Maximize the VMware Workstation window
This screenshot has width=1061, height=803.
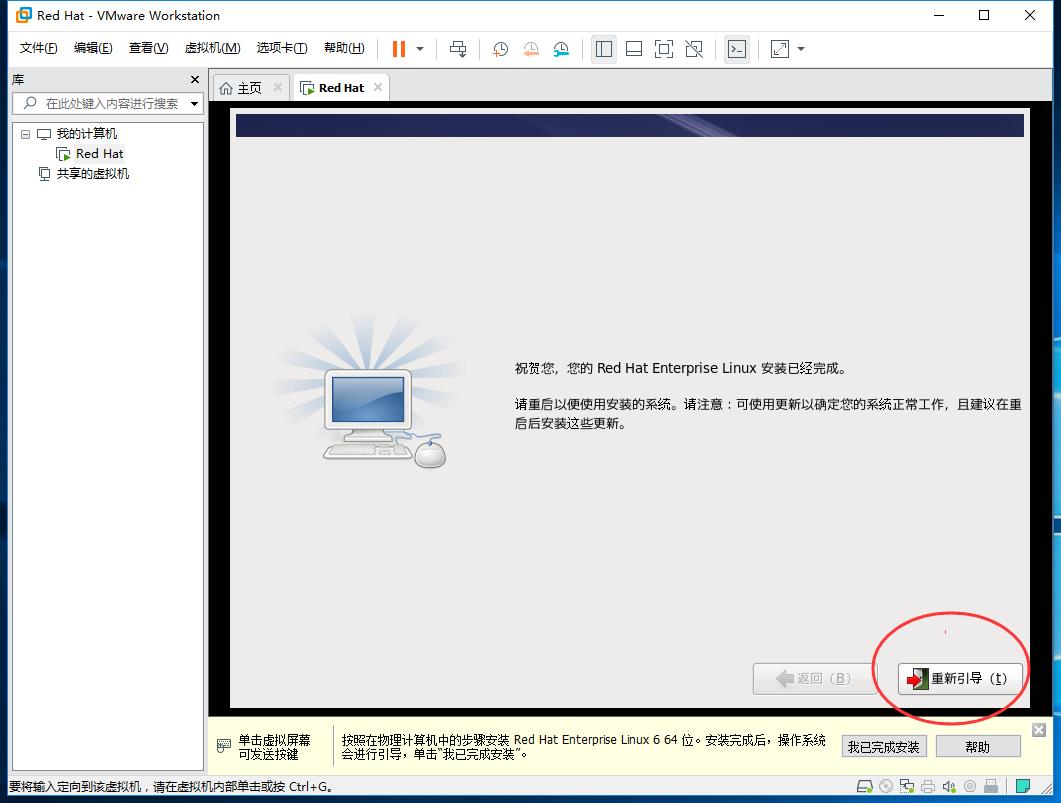(985, 15)
